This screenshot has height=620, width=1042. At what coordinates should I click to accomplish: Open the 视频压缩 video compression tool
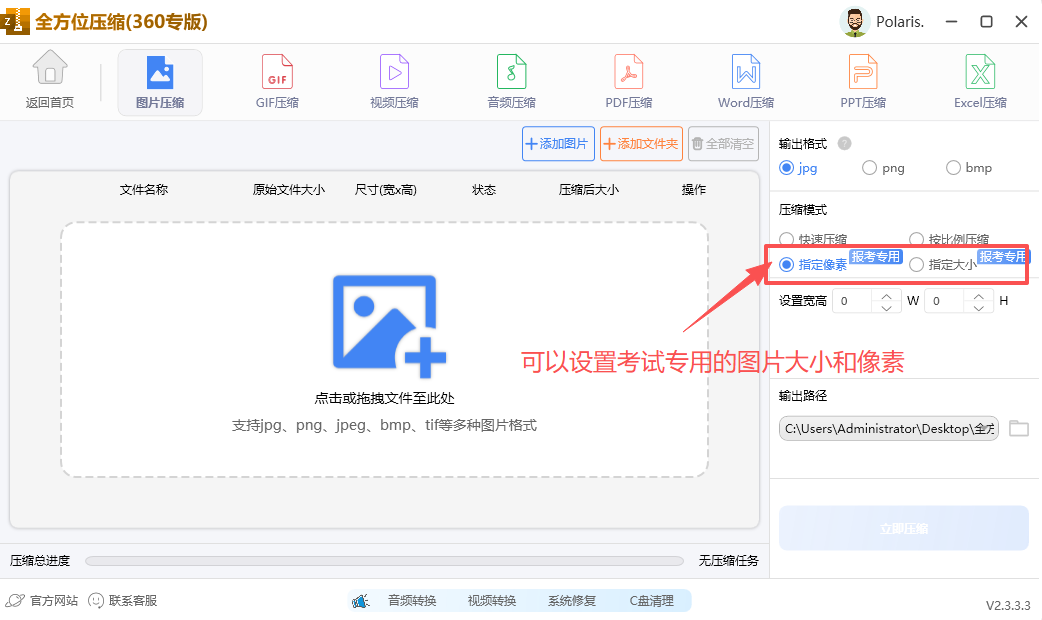(394, 82)
